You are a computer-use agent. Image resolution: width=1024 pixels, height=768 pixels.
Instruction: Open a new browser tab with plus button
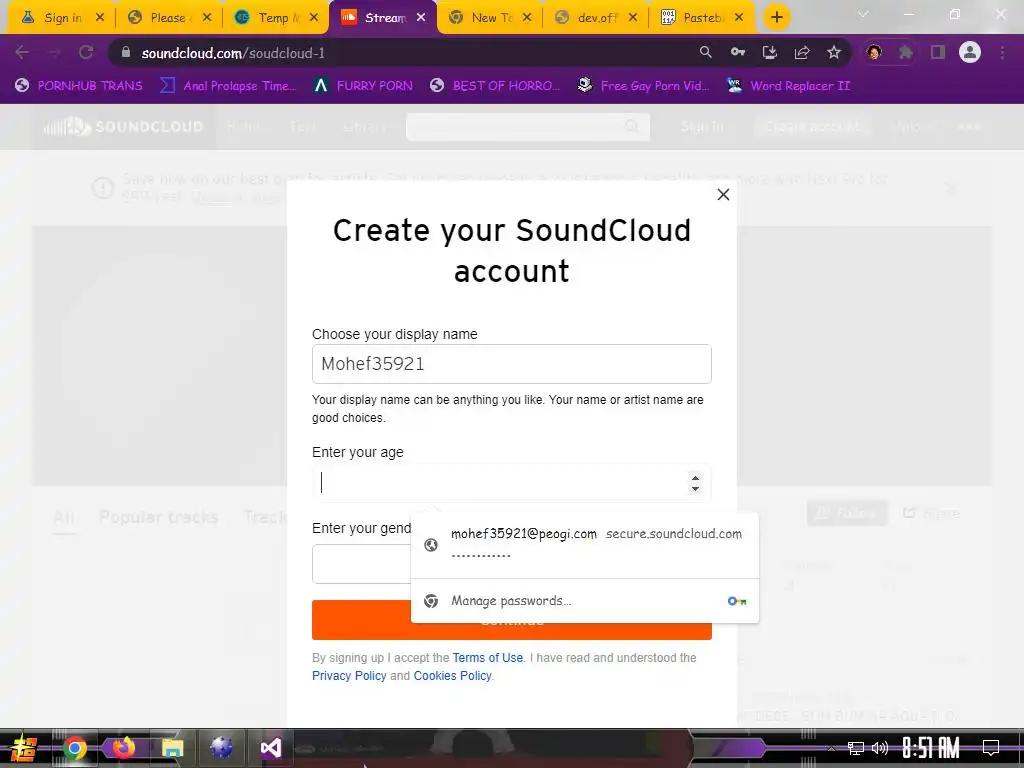click(776, 18)
